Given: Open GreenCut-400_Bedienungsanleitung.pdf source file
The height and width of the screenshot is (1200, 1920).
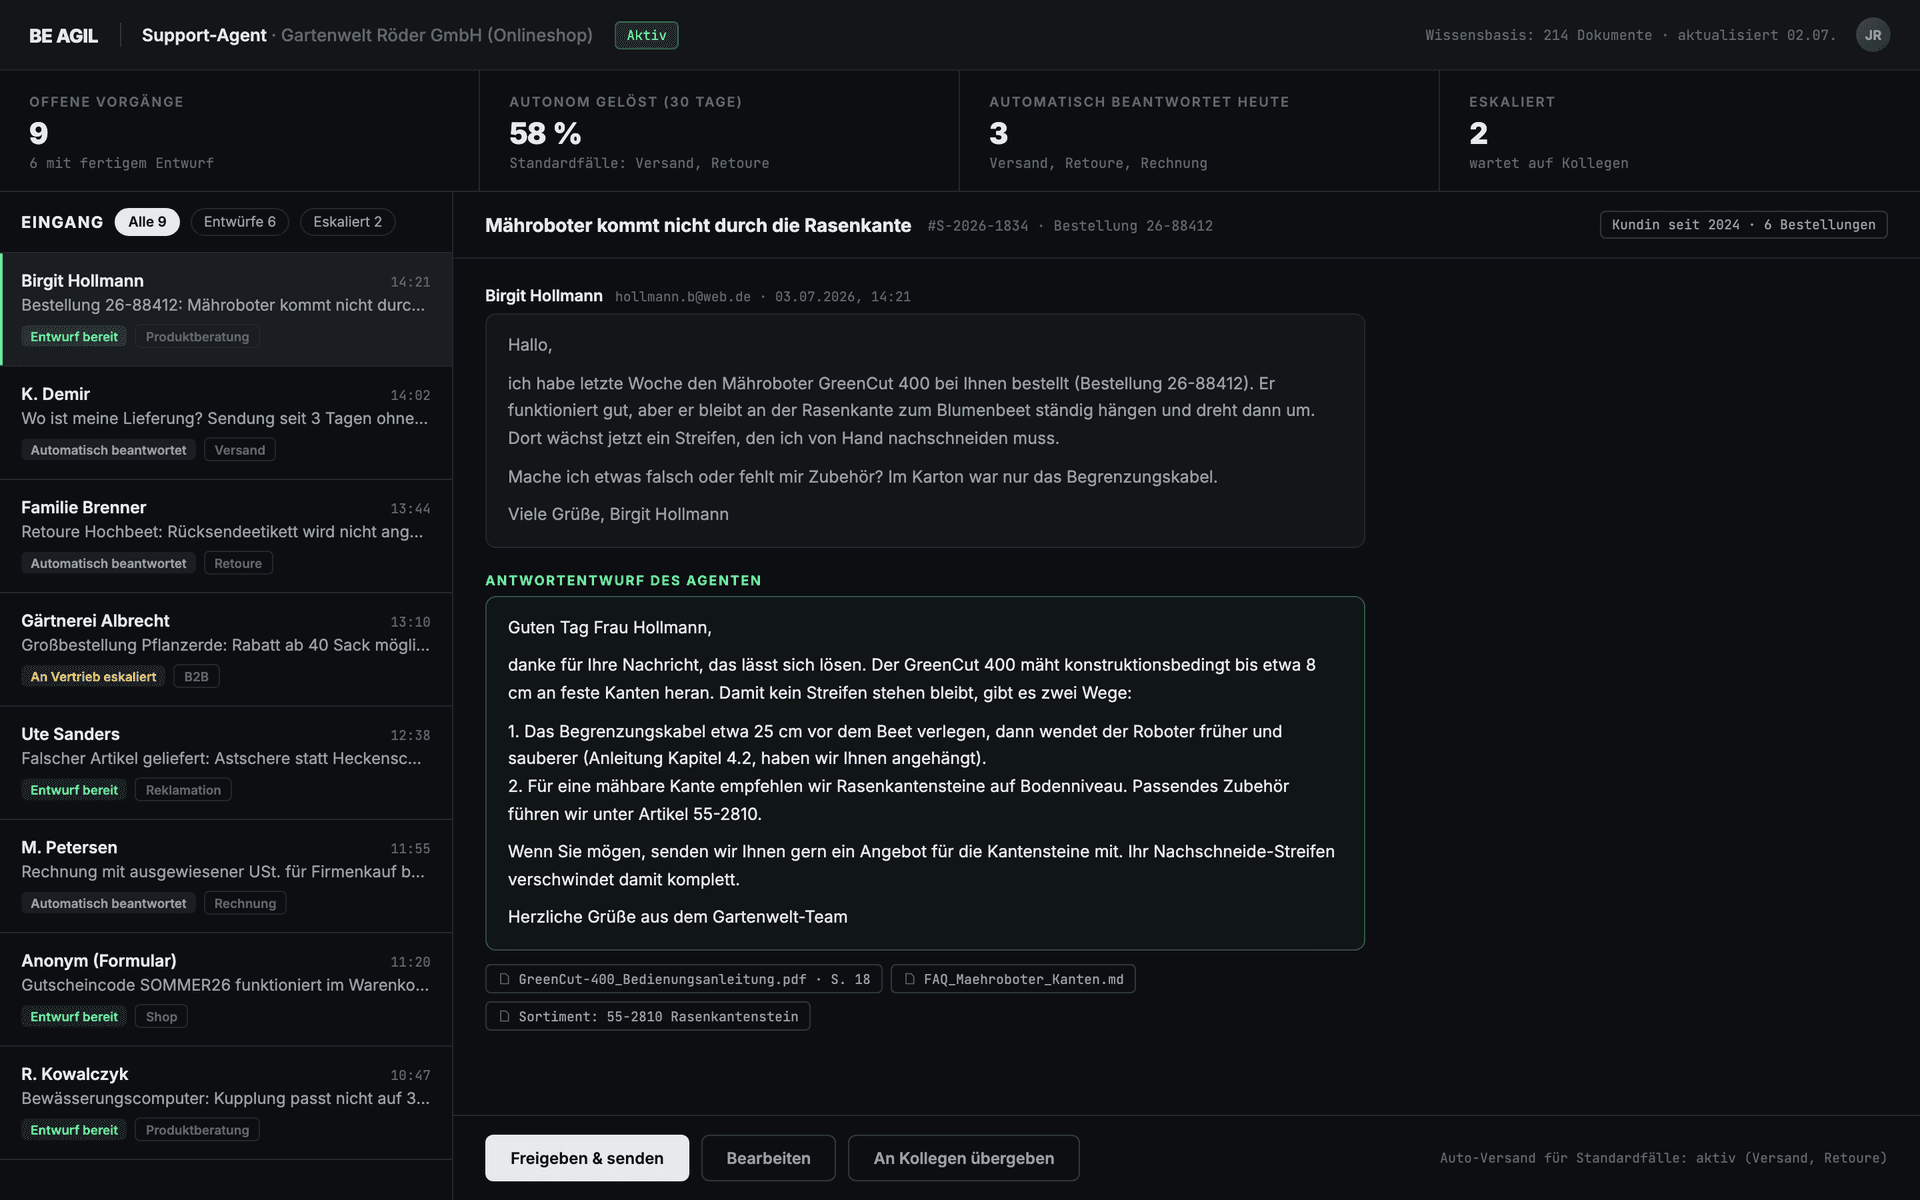Looking at the screenshot, I should tap(683, 979).
